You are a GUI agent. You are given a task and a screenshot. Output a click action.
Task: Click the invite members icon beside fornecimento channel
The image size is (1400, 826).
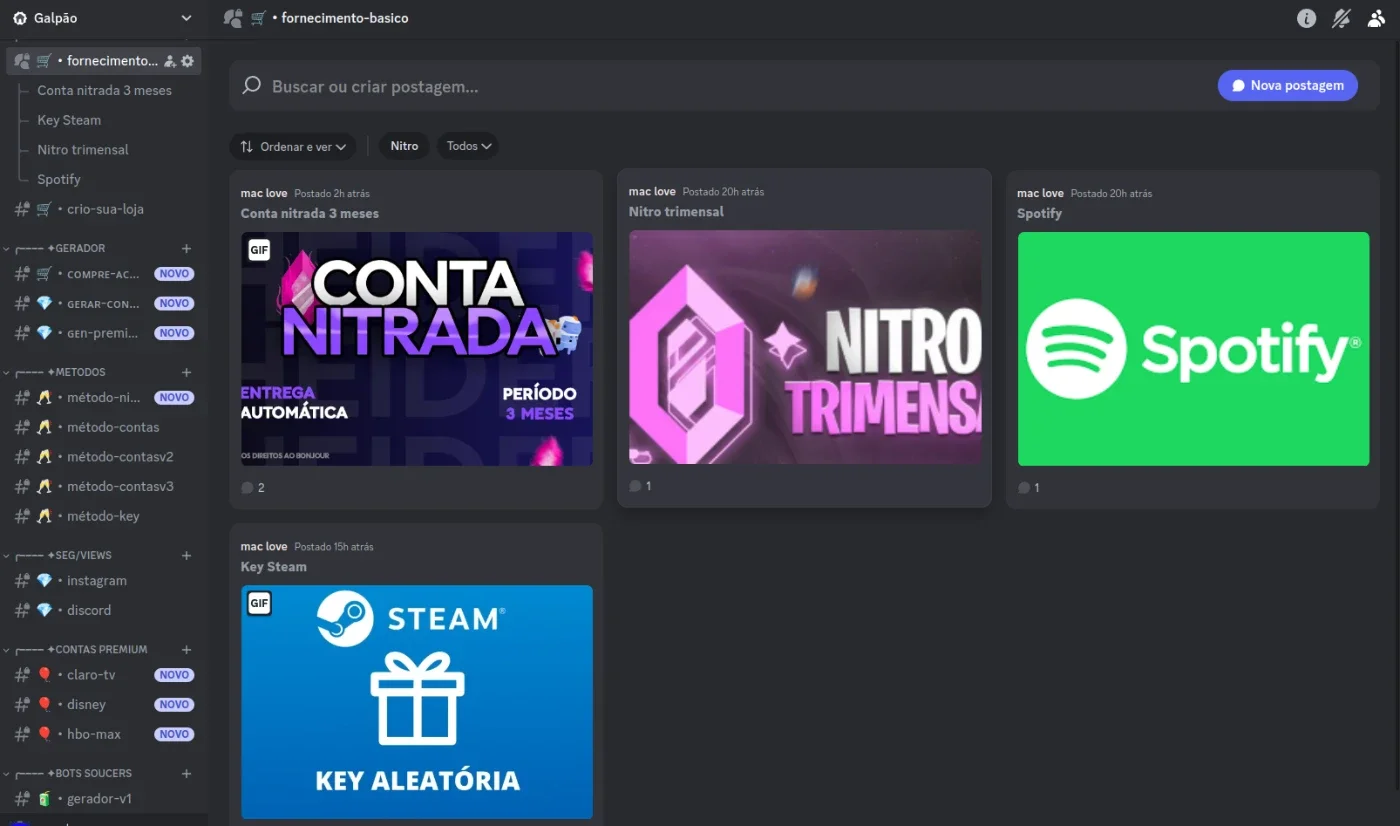click(170, 61)
